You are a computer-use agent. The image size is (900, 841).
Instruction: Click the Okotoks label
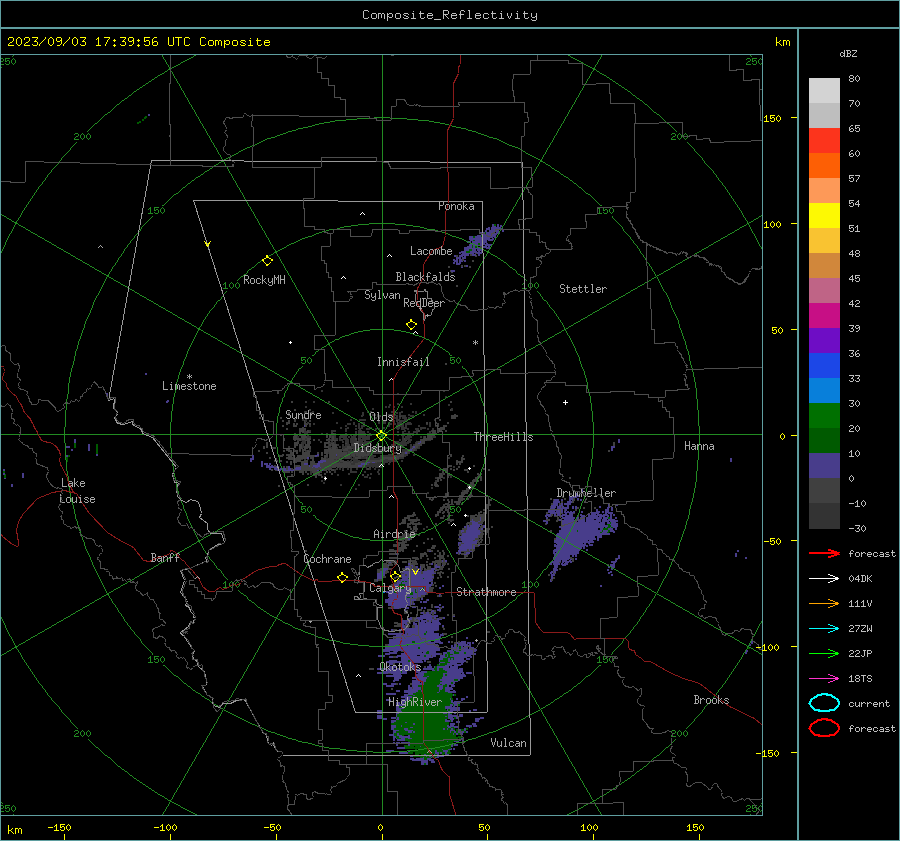click(x=400, y=667)
